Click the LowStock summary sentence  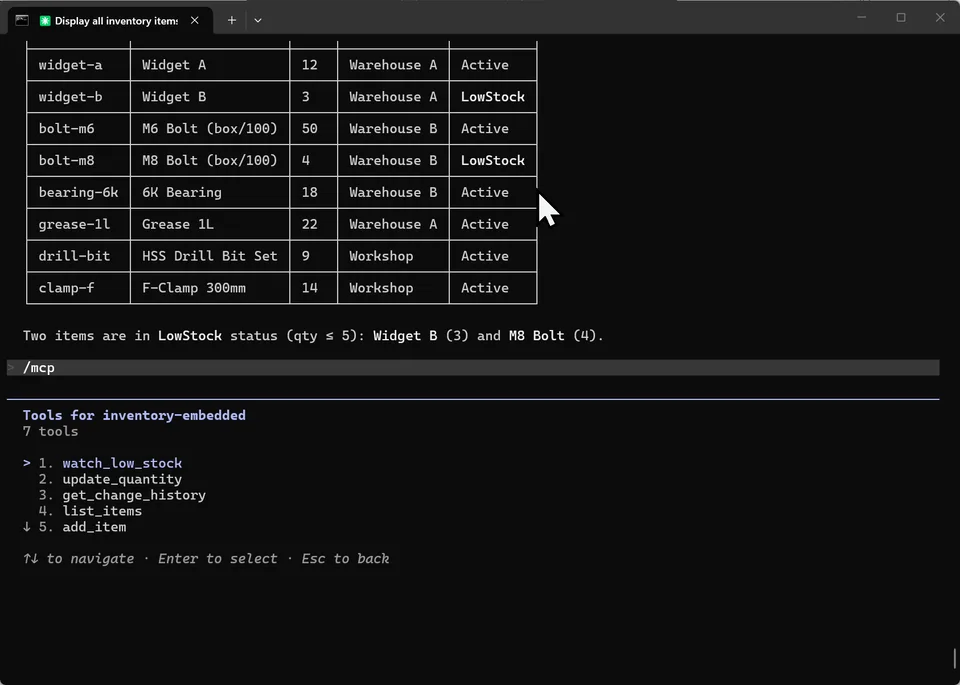[x=313, y=335]
